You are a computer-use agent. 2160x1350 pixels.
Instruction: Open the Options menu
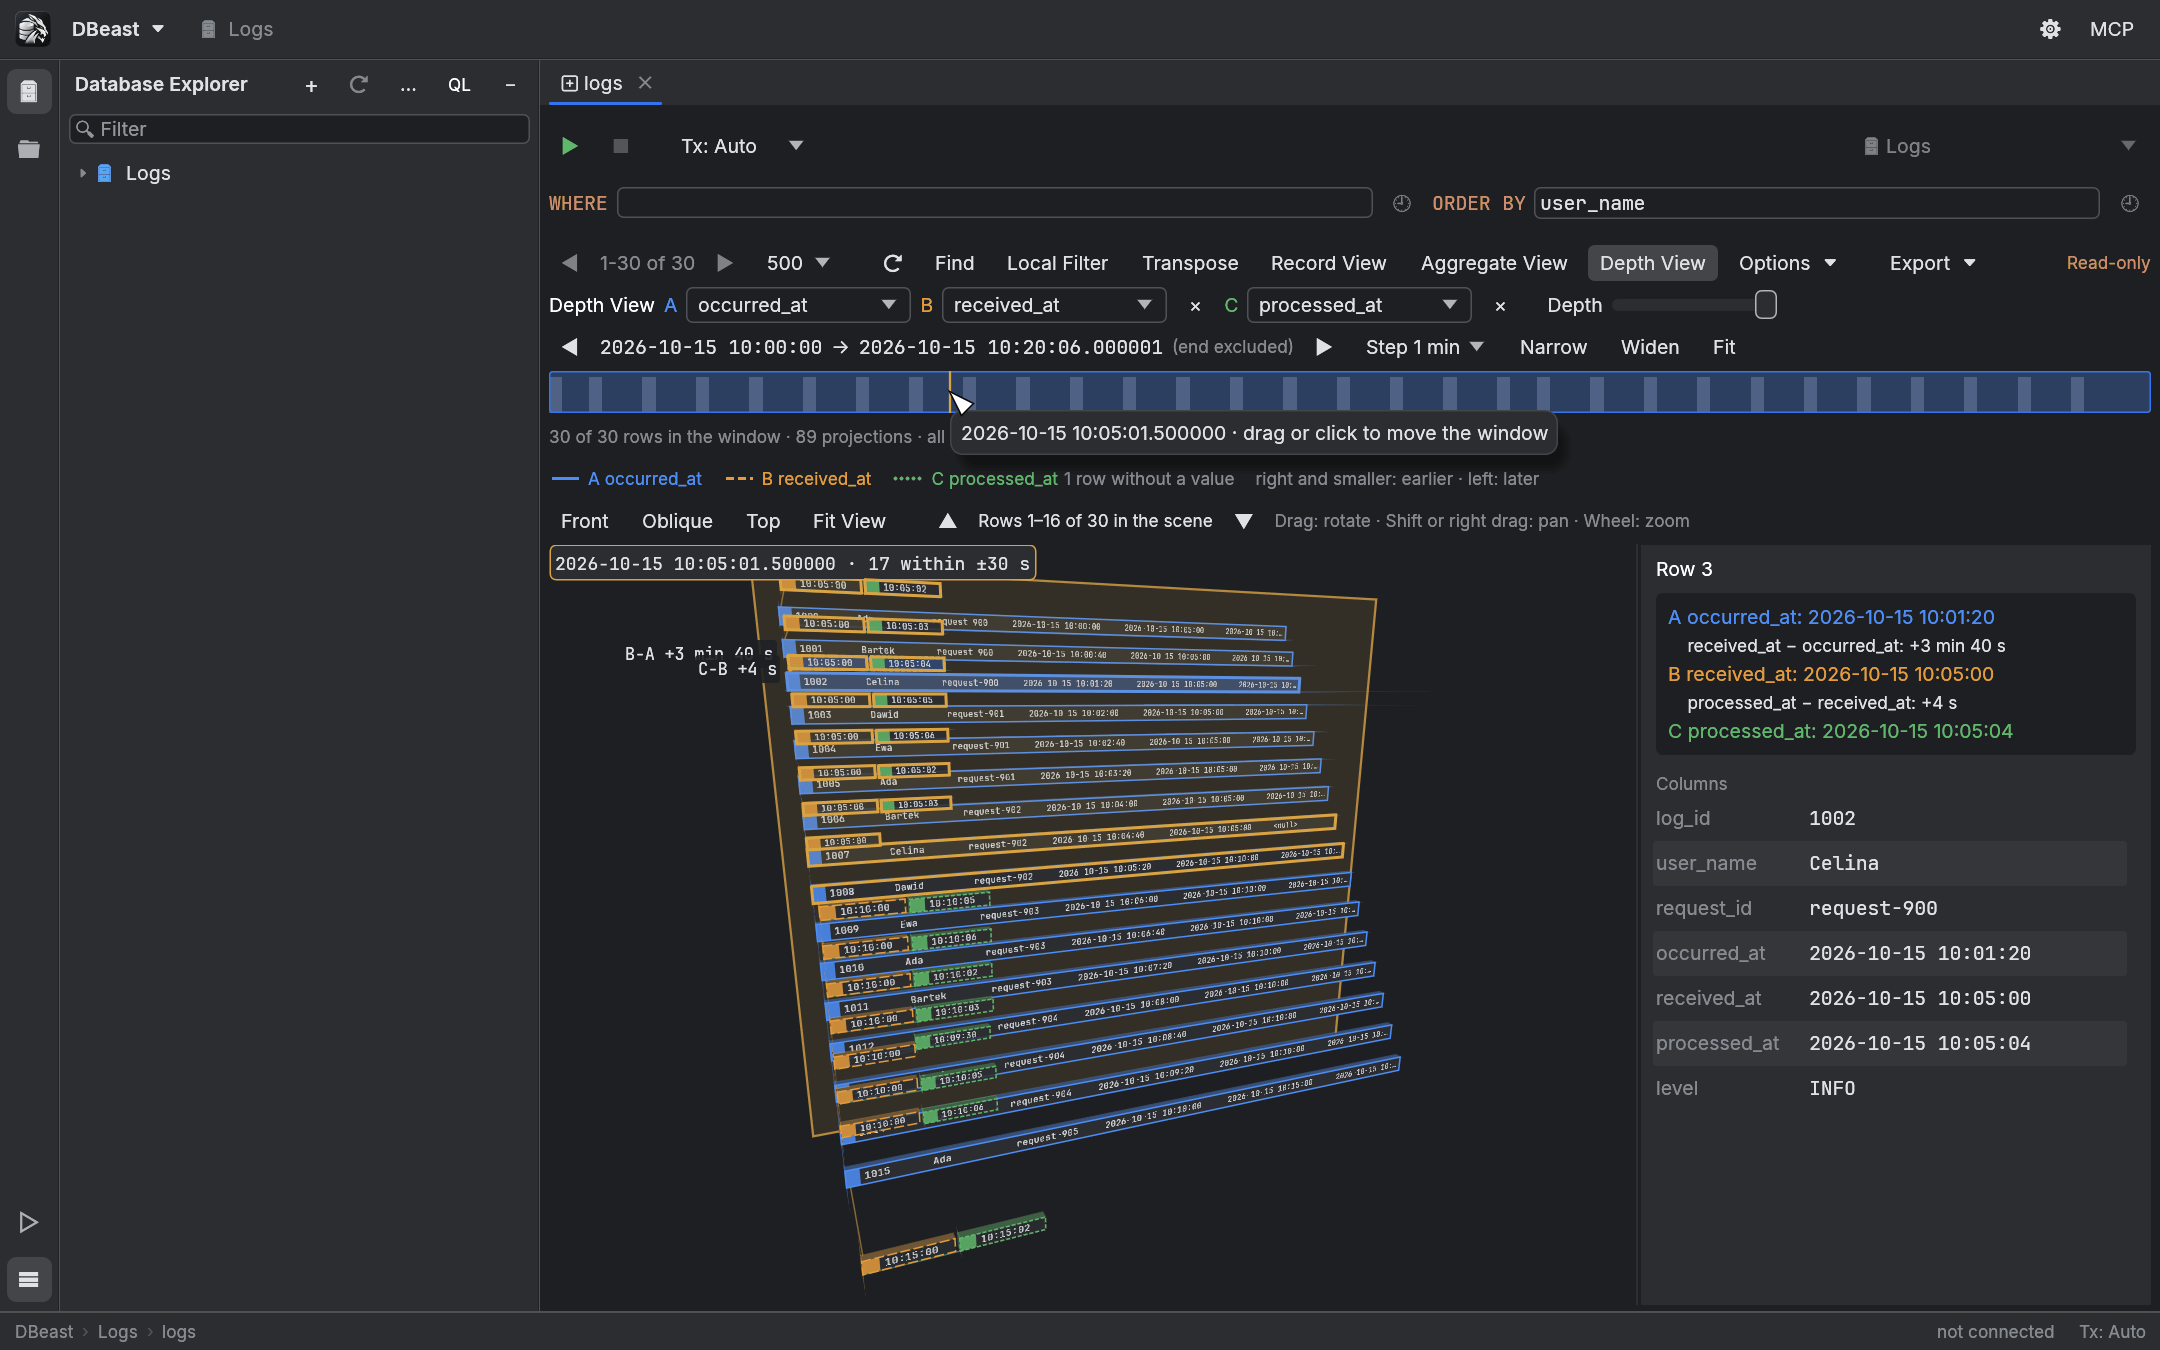(1787, 263)
